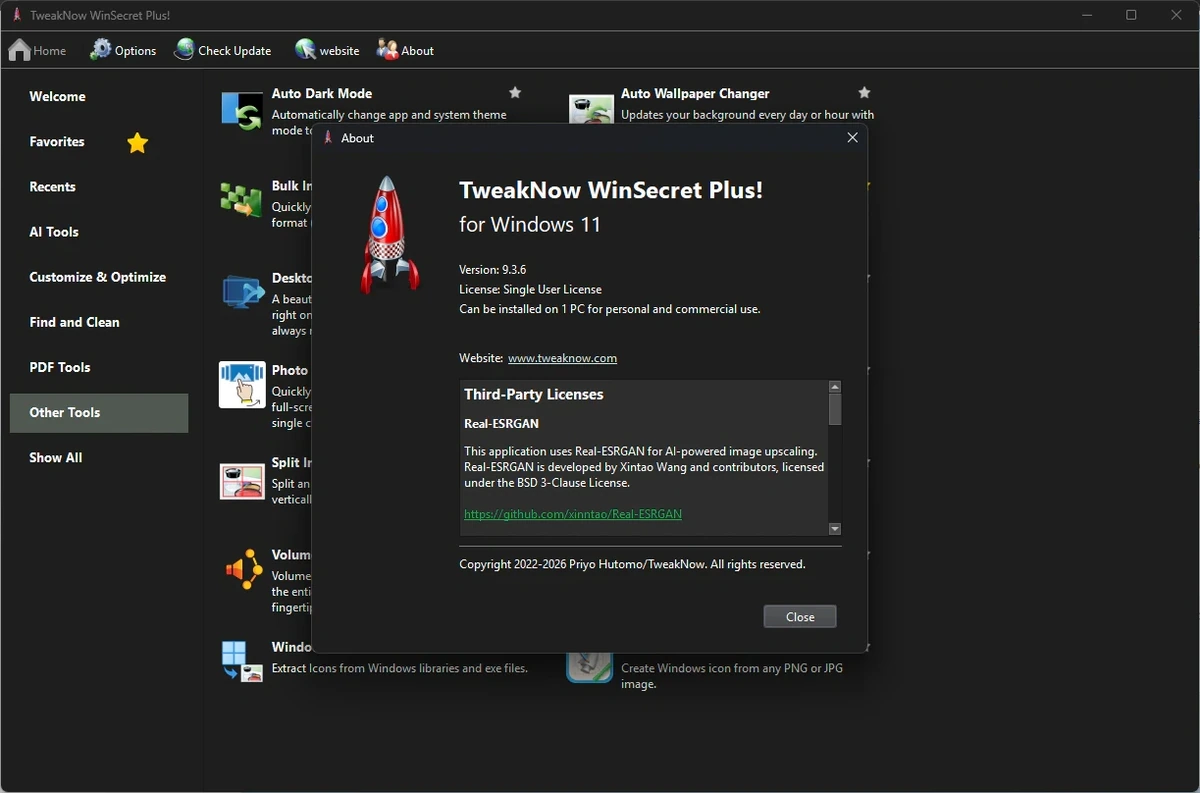Click the Bulk image tool icon
Image resolution: width=1200 pixels, height=793 pixels.
(241, 200)
